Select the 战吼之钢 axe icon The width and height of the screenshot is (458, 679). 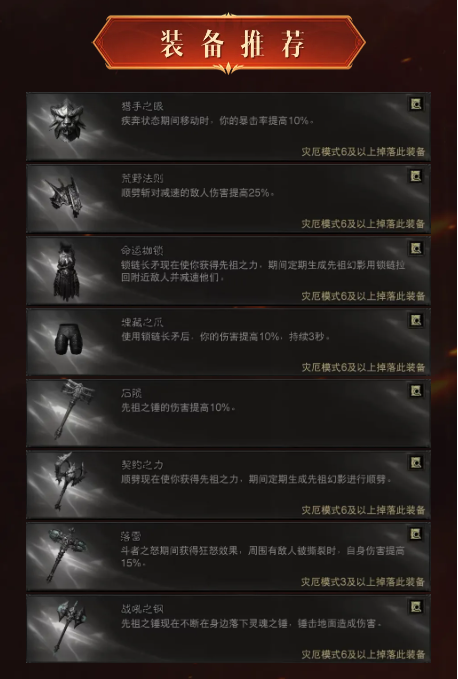[x=68, y=625]
